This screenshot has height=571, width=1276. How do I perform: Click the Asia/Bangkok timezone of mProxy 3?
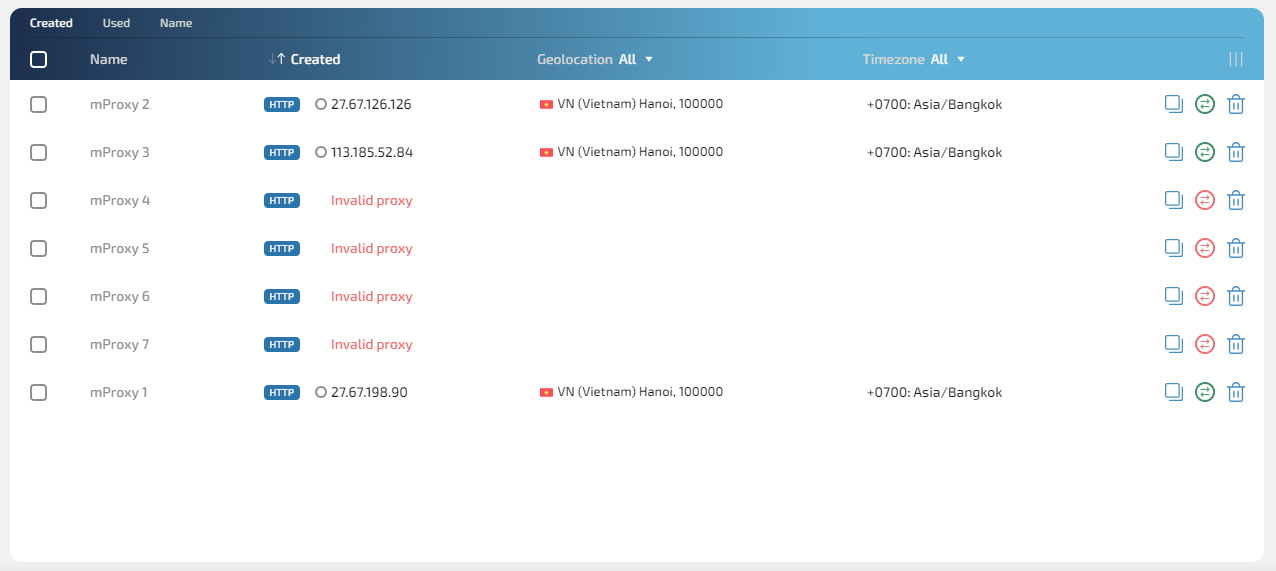pos(934,152)
